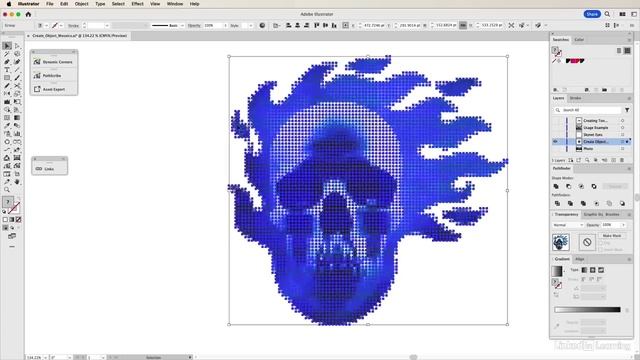Switch to the Stroke panel tab

pos(575,98)
